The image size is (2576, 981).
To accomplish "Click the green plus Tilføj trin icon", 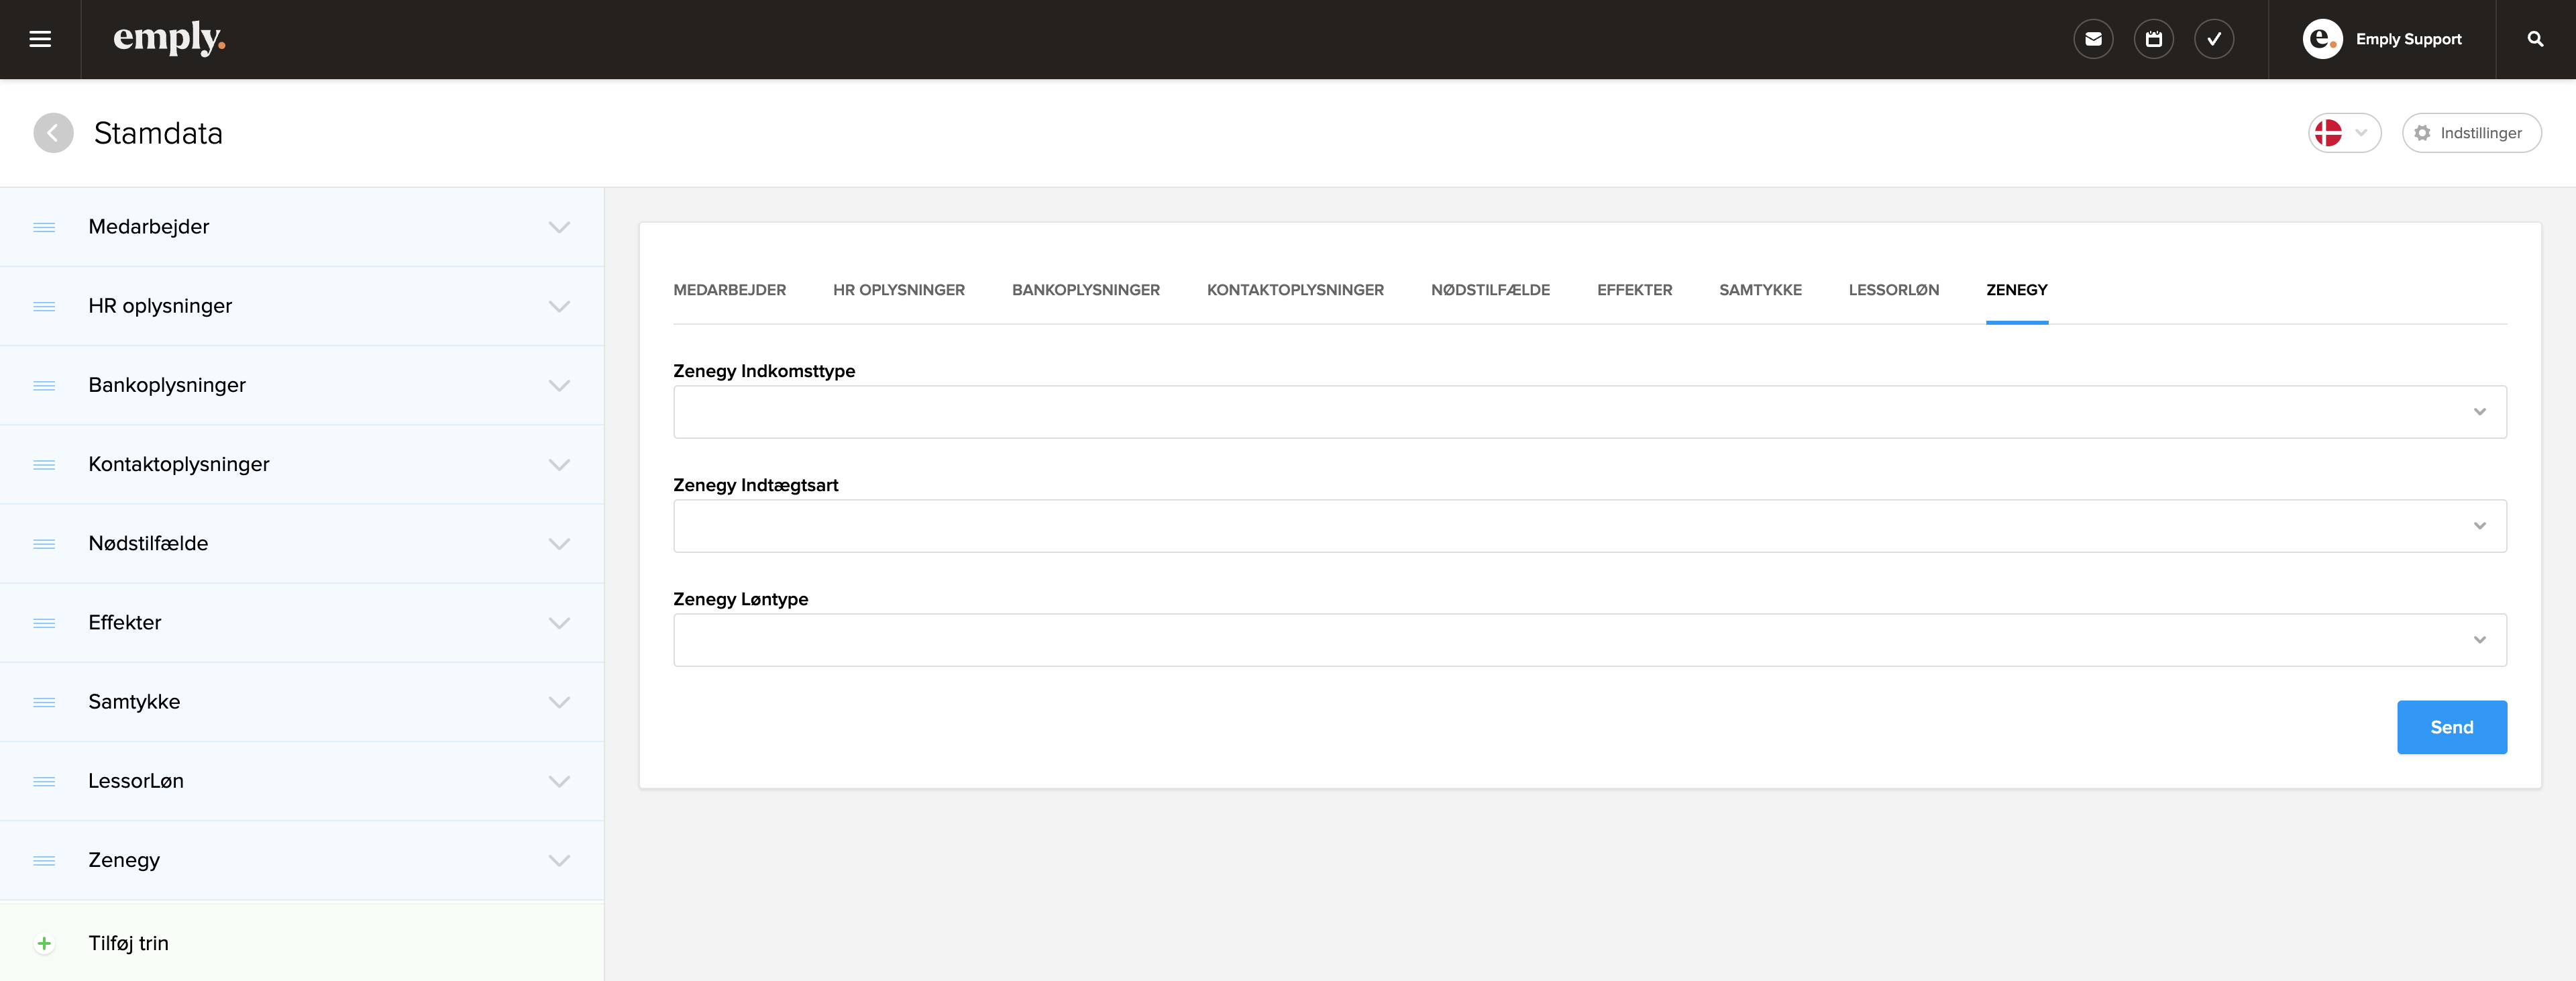I will point(44,943).
